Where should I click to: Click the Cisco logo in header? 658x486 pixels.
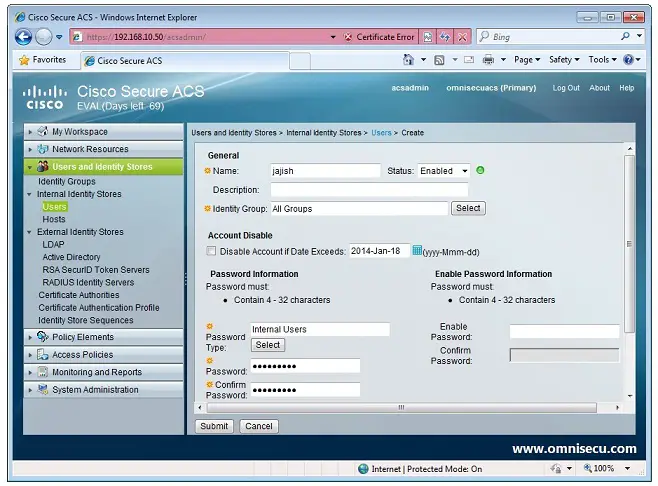(45, 97)
